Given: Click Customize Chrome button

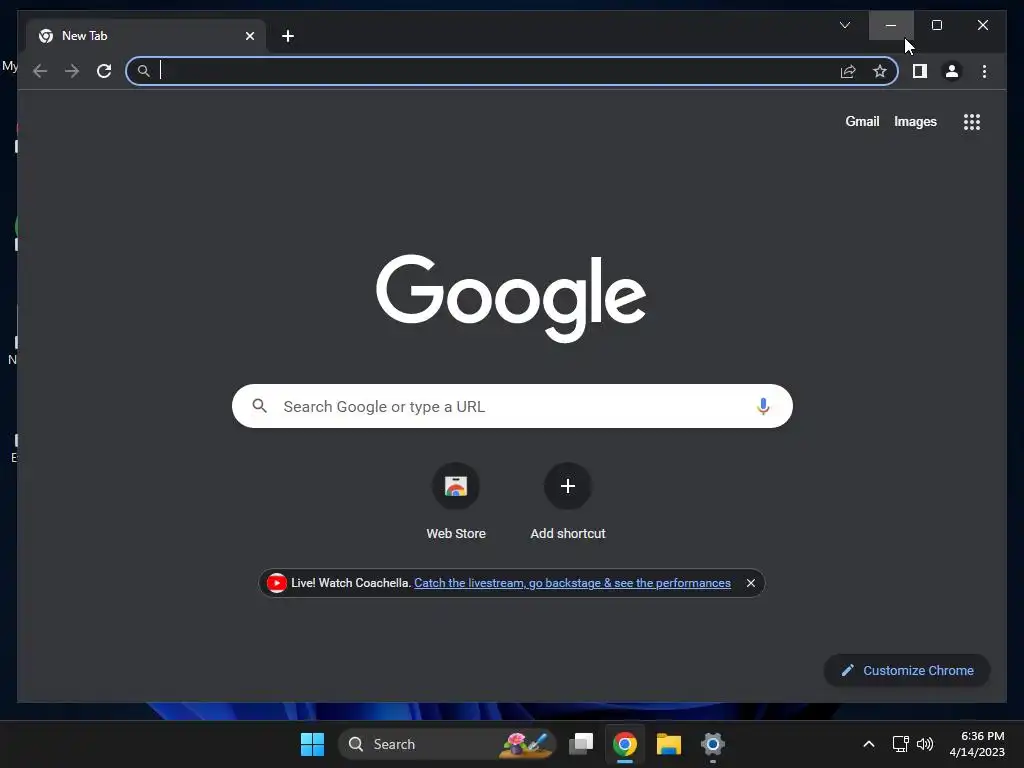Looking at the screenshot, I should pyautogui.click(x=907, y=671).
